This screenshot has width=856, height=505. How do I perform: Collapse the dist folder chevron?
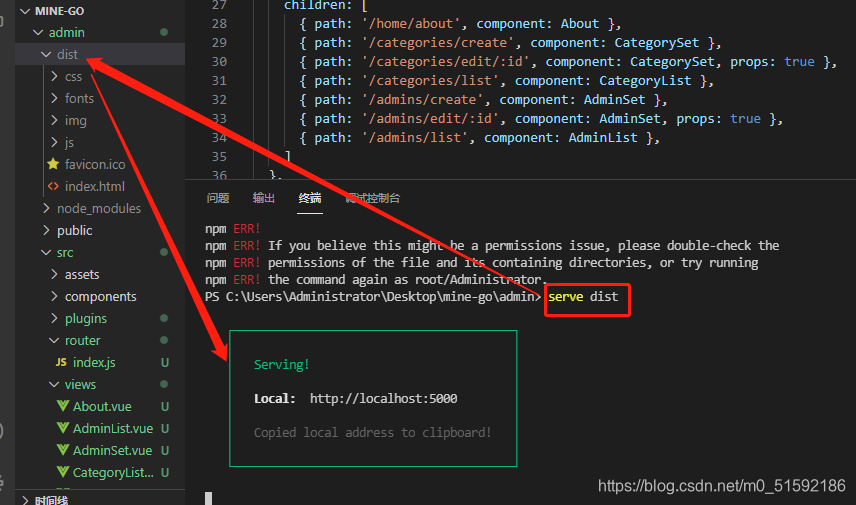46,55
